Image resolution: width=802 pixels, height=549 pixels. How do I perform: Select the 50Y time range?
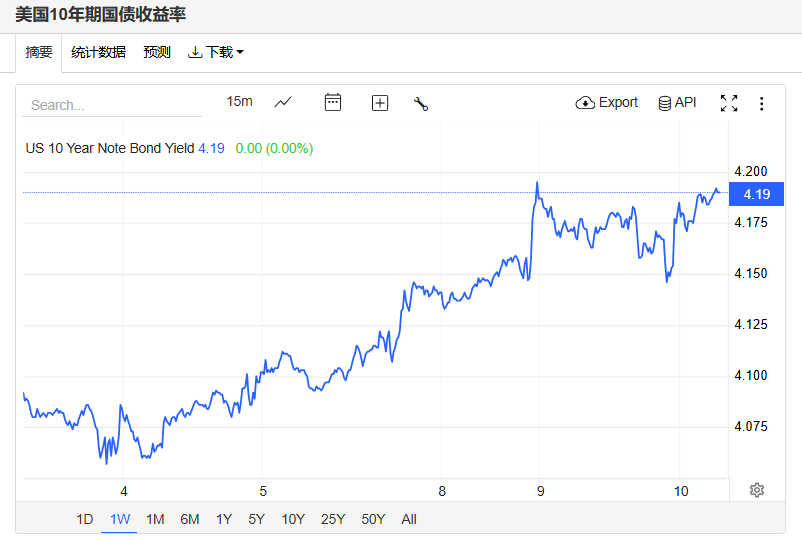click(x=373, y=519)
